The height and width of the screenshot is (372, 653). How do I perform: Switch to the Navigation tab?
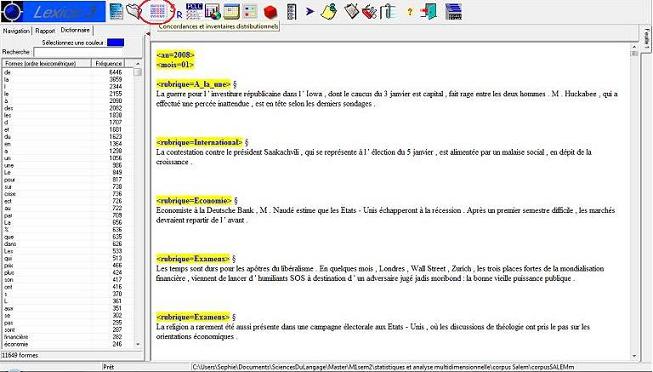[x=16, y=31]
